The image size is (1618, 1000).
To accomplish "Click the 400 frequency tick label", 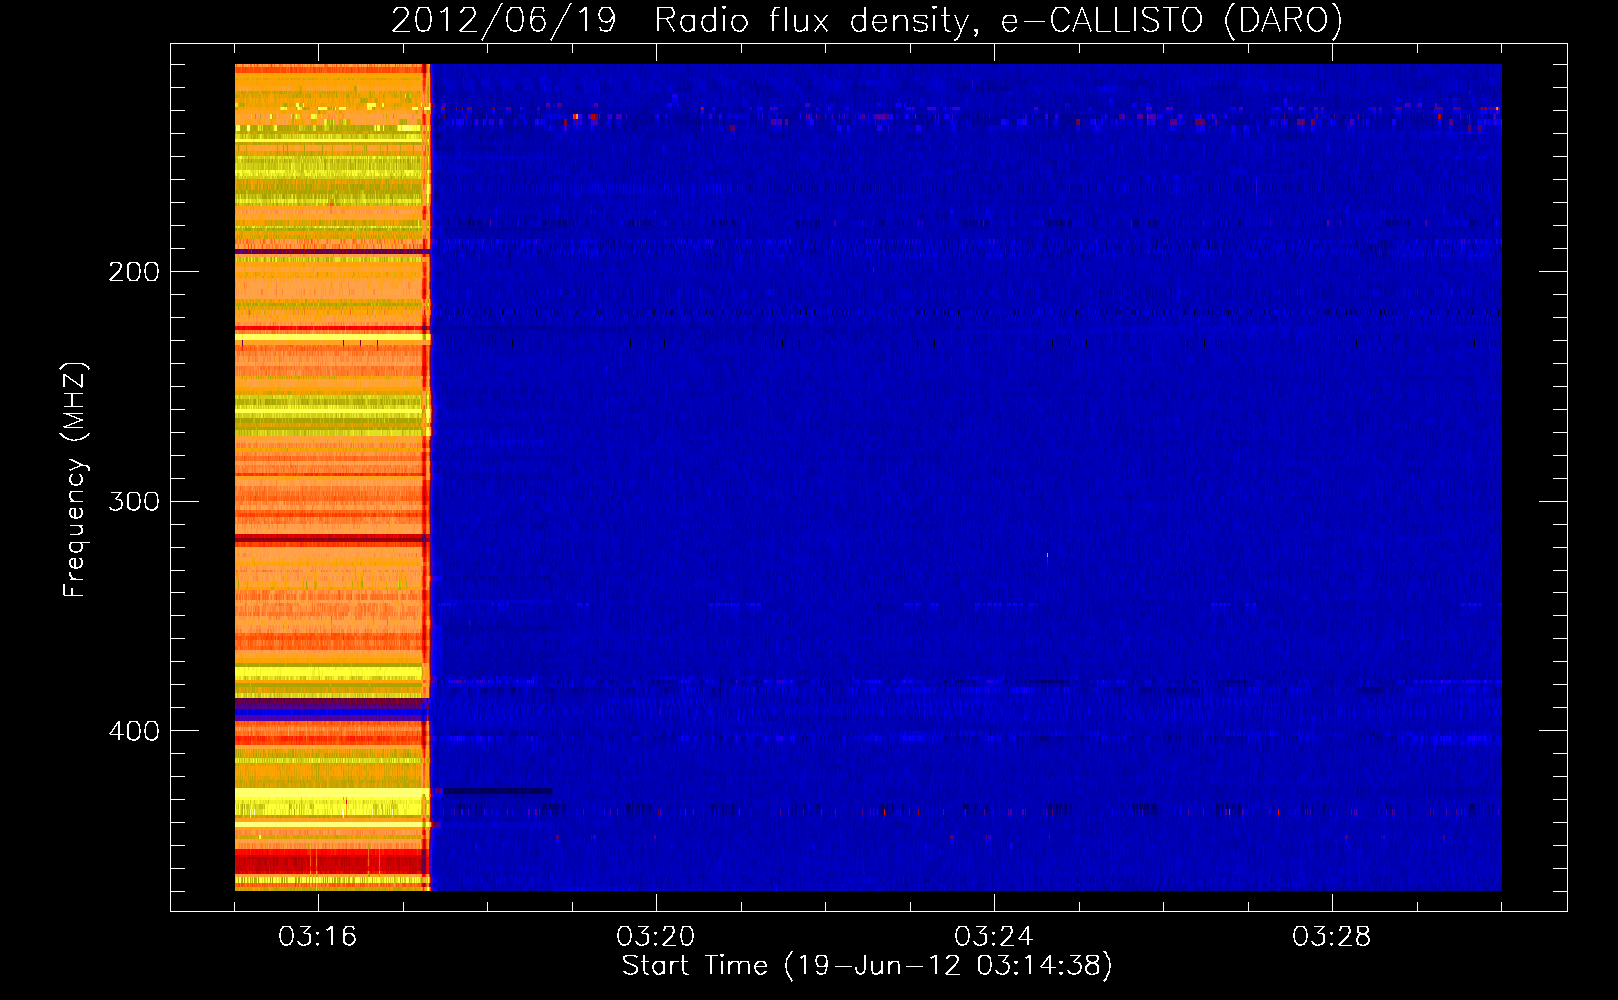I will (x=134, y=732).
